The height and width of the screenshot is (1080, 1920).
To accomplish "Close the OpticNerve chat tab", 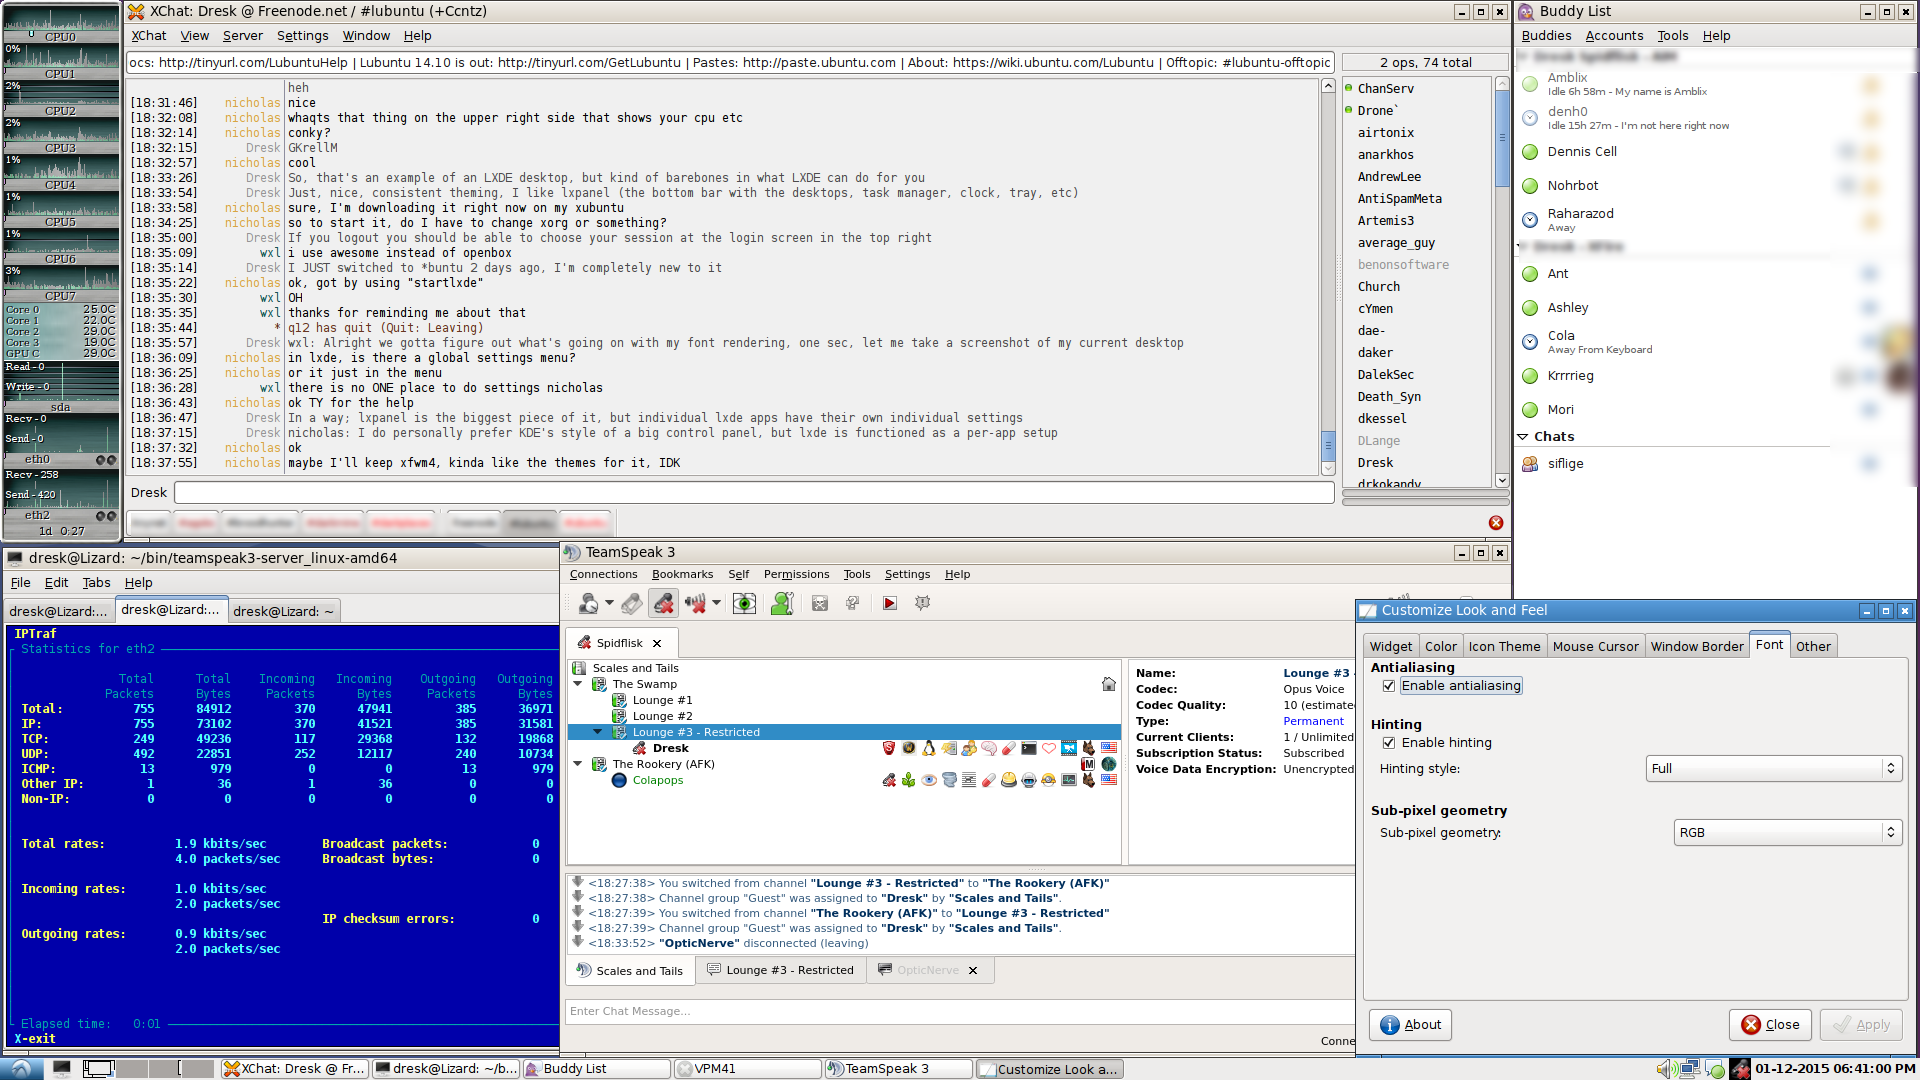I will click(x=973, y=971).
